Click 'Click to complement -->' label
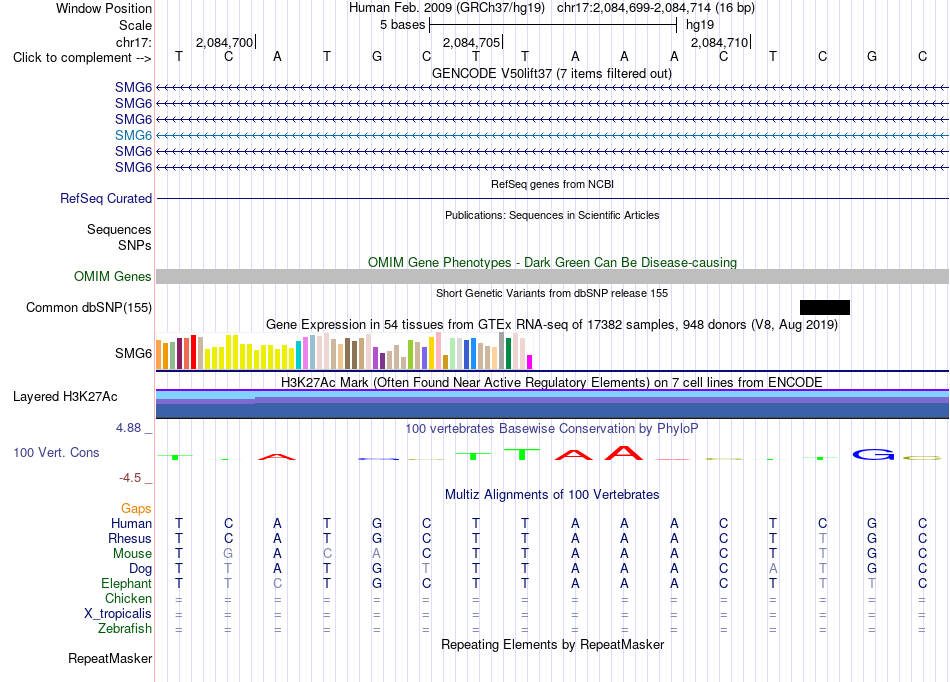Viewport: 950px width, 682px height. (x=82, y=58)
